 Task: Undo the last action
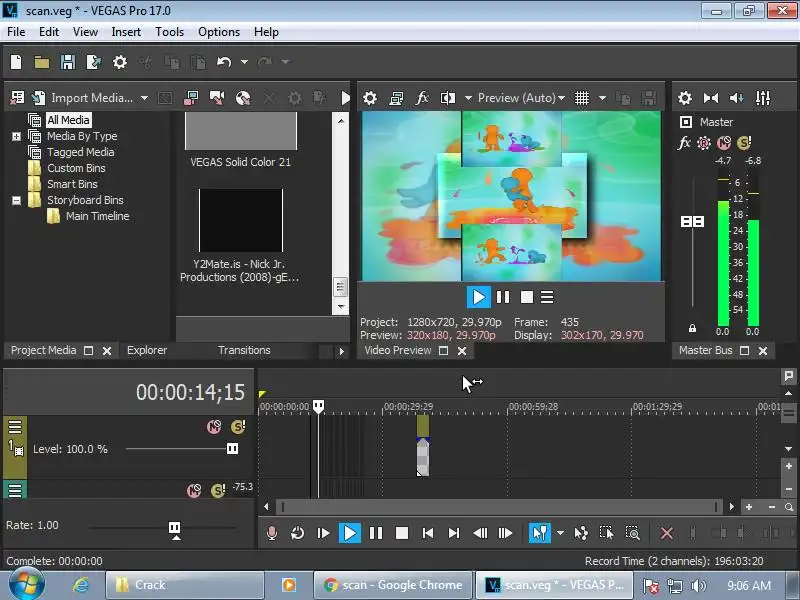[224, 62]
